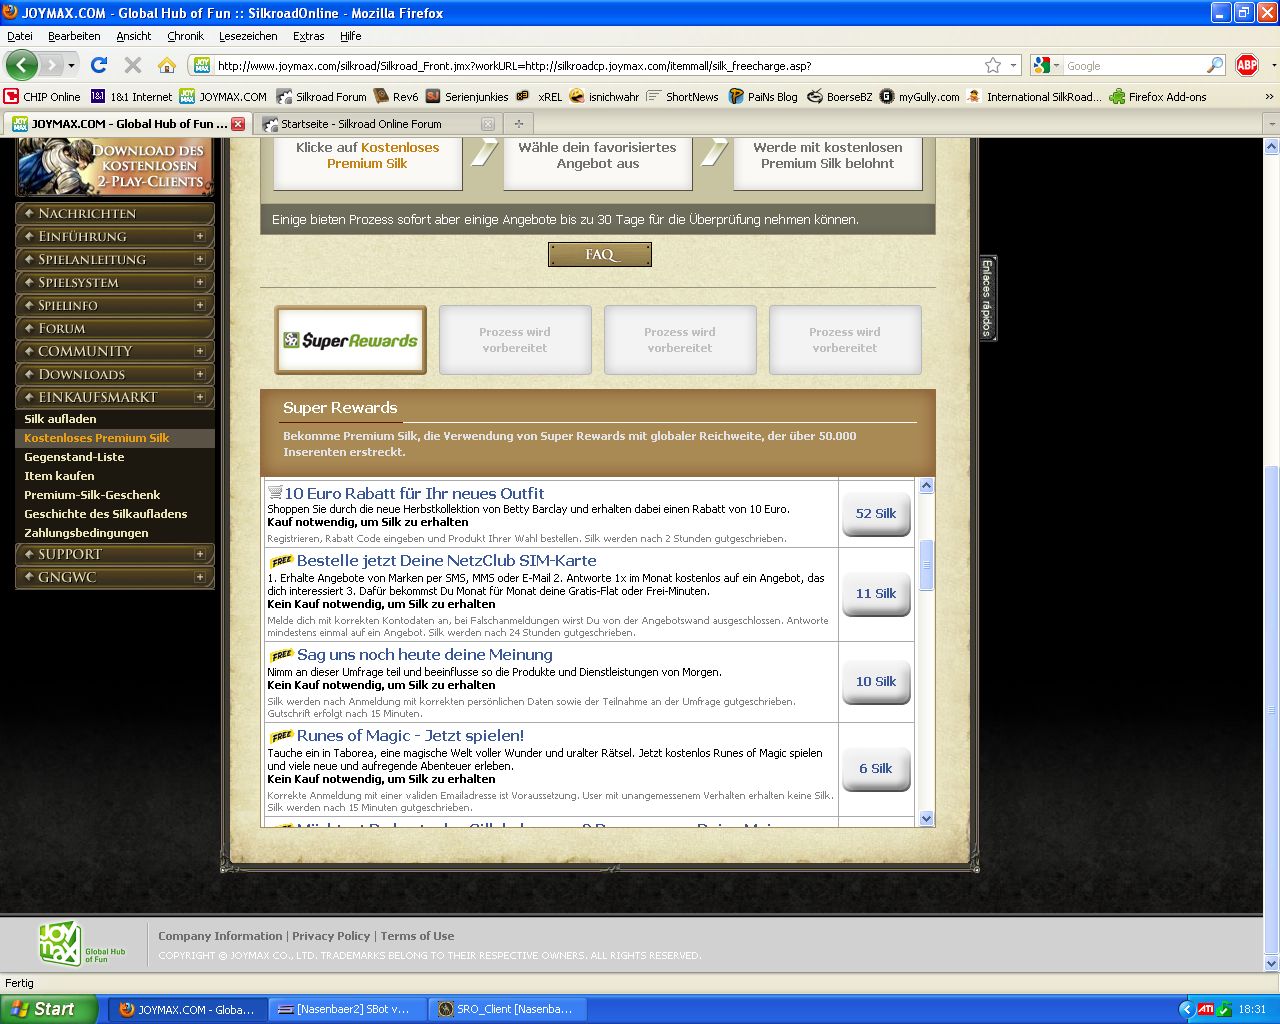This screenshot has width=1280, height=1024.
Task: Expand the Einführung sidebar menu
Action: pos(199,237)
